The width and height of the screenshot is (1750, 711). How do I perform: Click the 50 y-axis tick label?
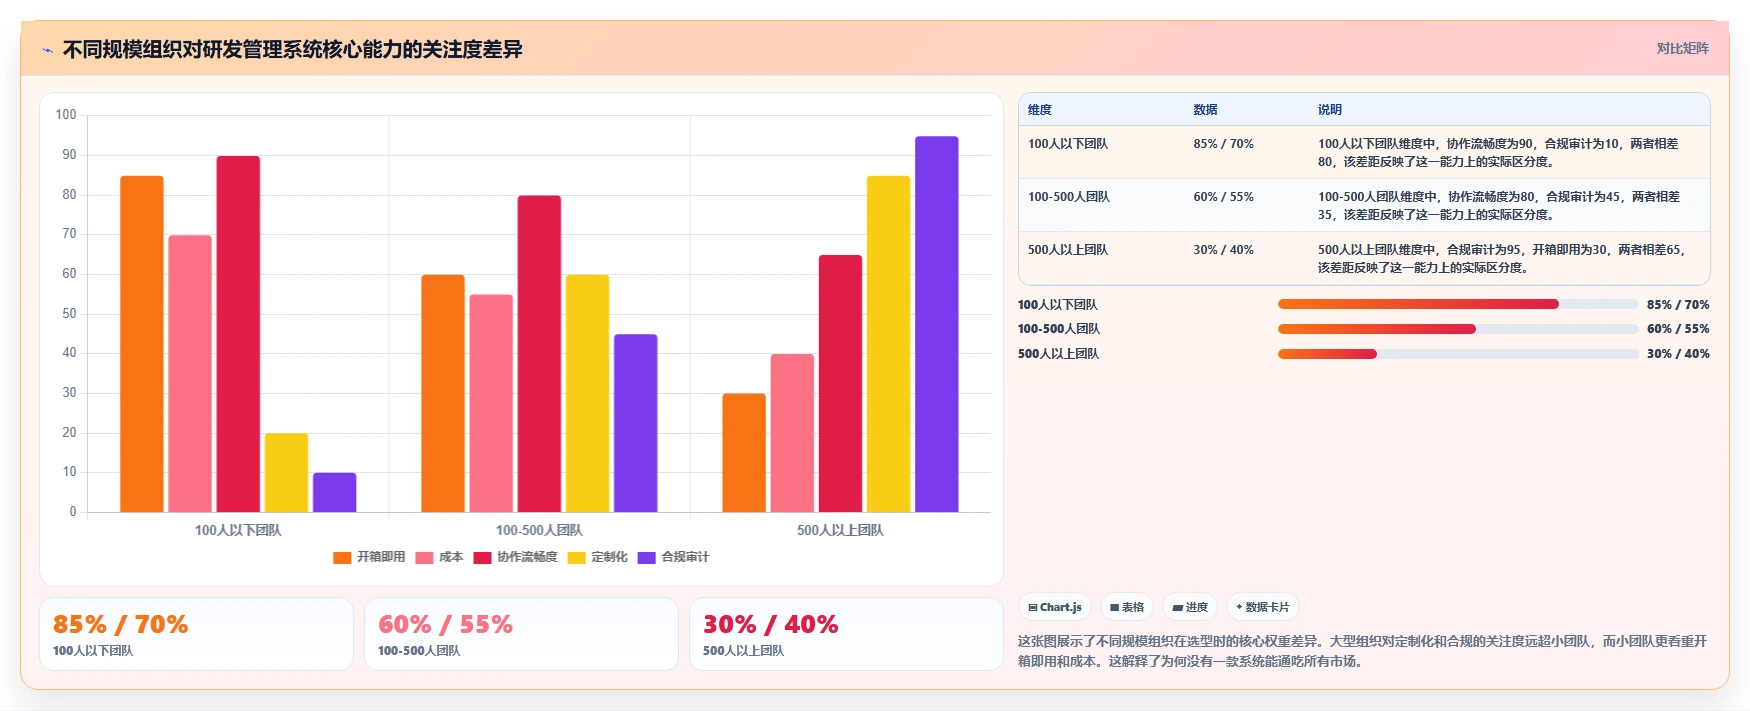(69, 314)
